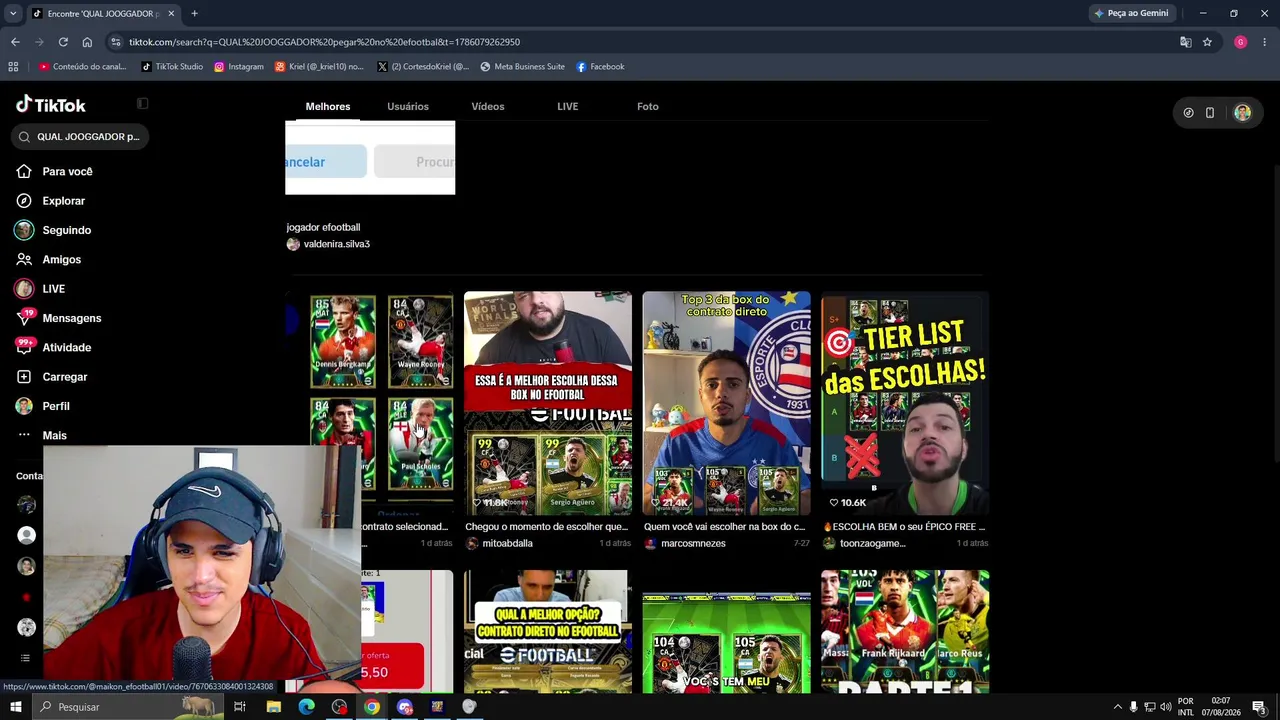Viewport: 1280px width, 720px height.
Task: Open Mensagens icon with 19 badge
Action: [24, 318]
